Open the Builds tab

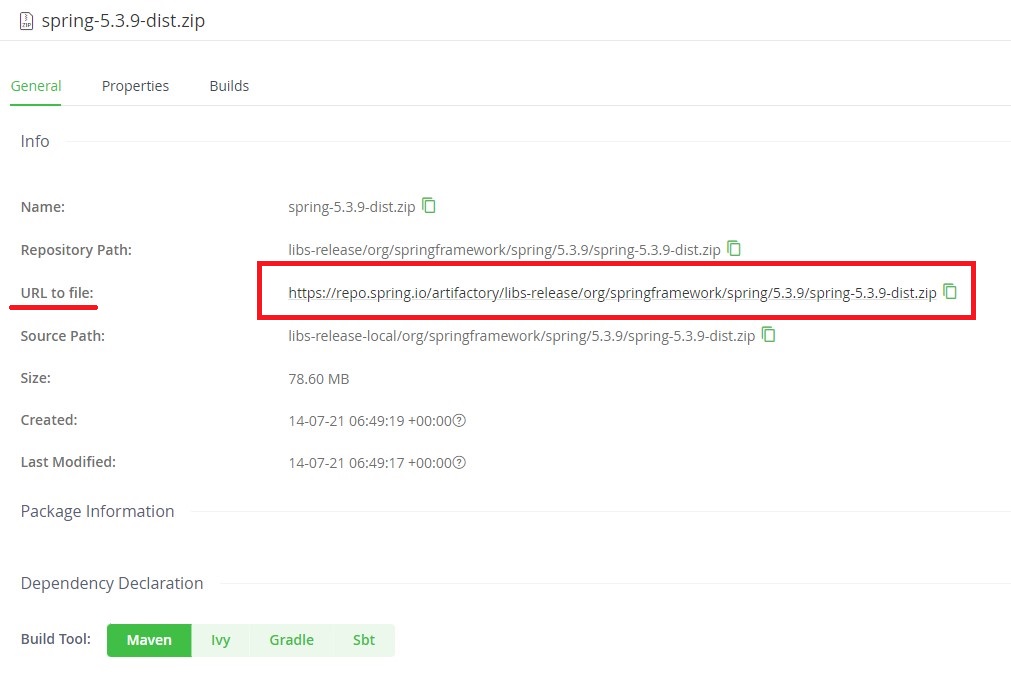[x=229, y=86]
